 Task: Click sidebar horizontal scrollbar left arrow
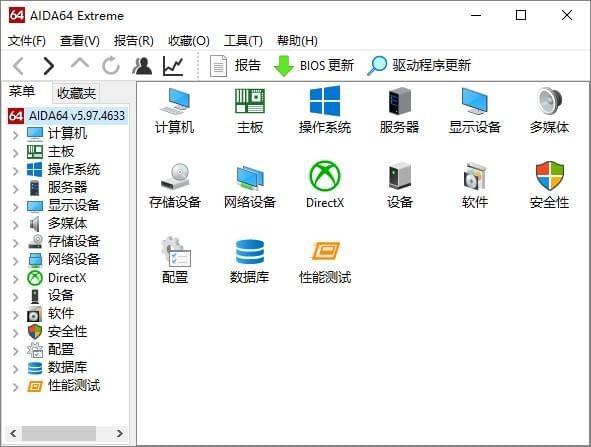pyautogui.click(x=13, y=433)
